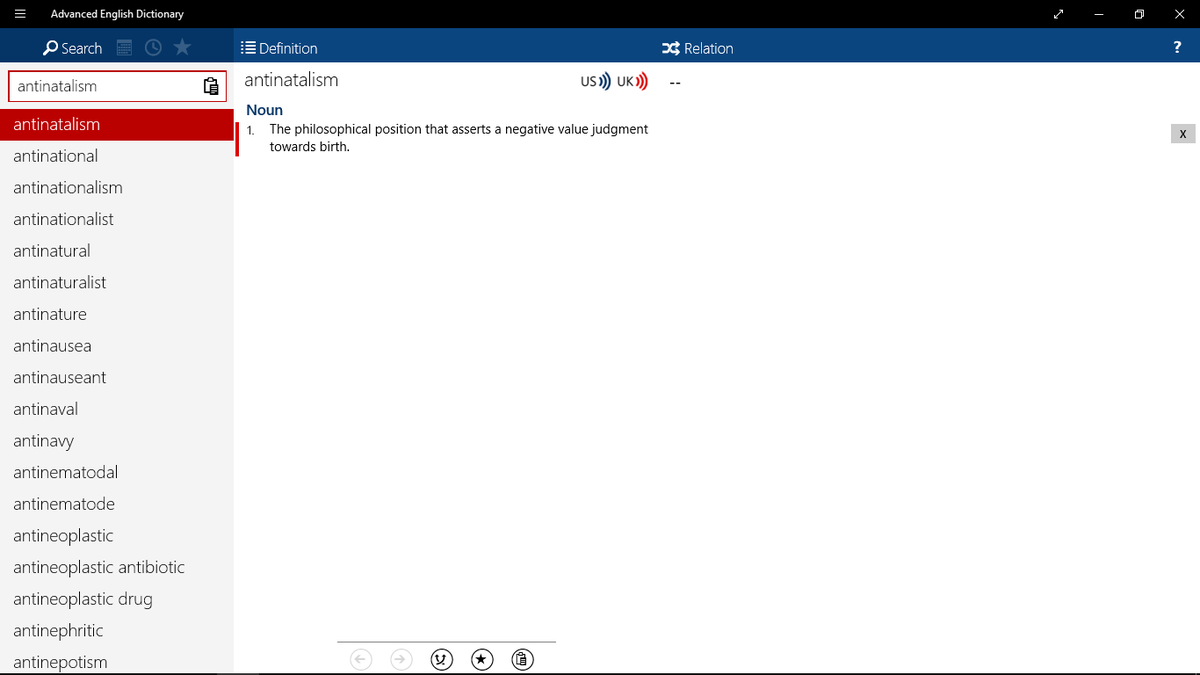Open help question mark

(x=1177, y=48)
